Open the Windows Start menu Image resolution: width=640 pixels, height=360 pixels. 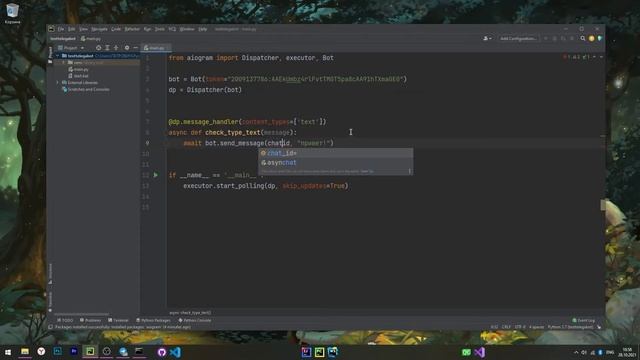[7, 352]
